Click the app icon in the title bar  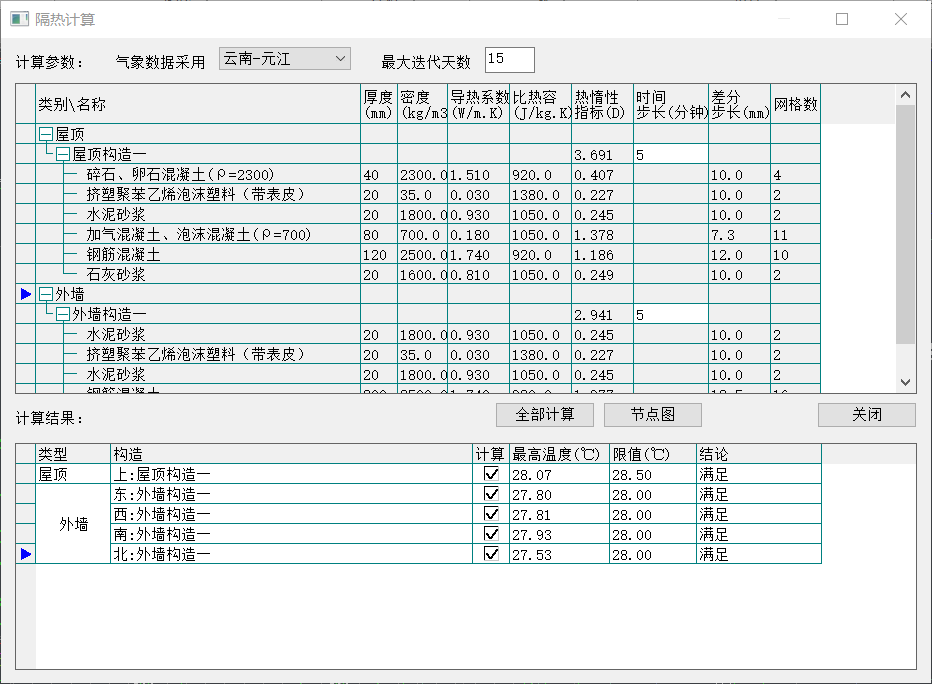pyautogui.click(x=19, y=19)
